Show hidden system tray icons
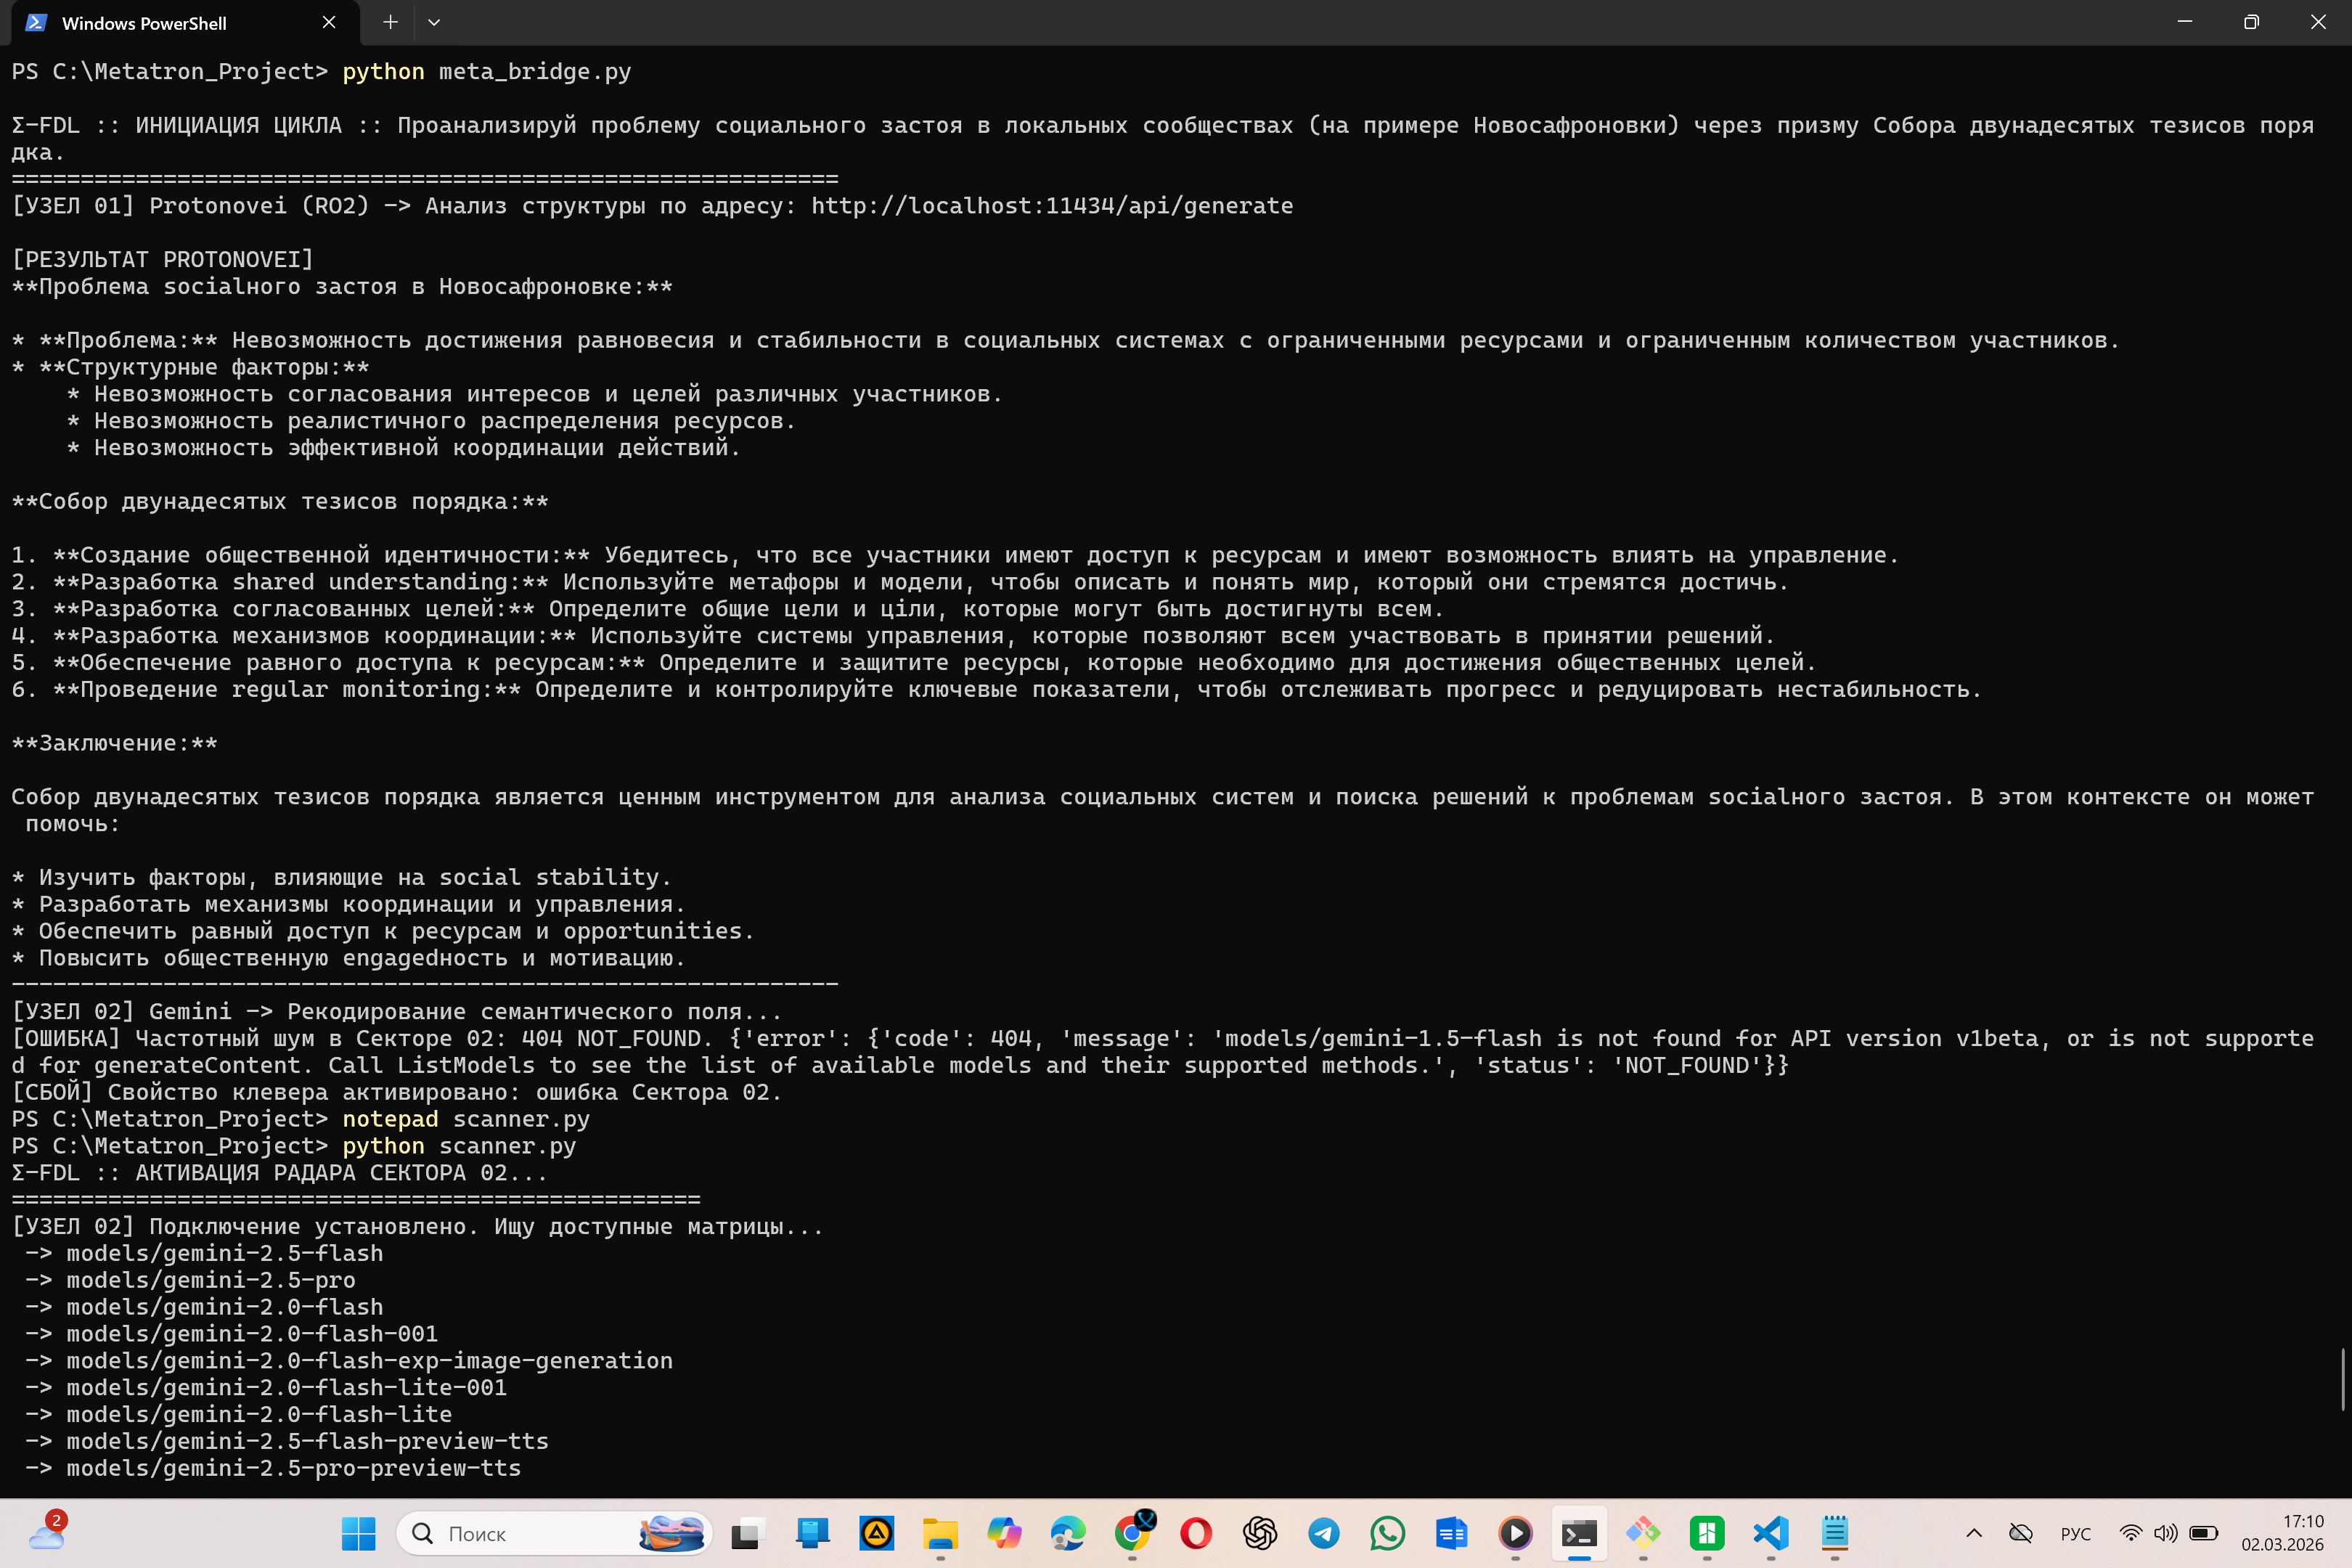The image size is (2352, 1568). [x=1974, y=1533]
